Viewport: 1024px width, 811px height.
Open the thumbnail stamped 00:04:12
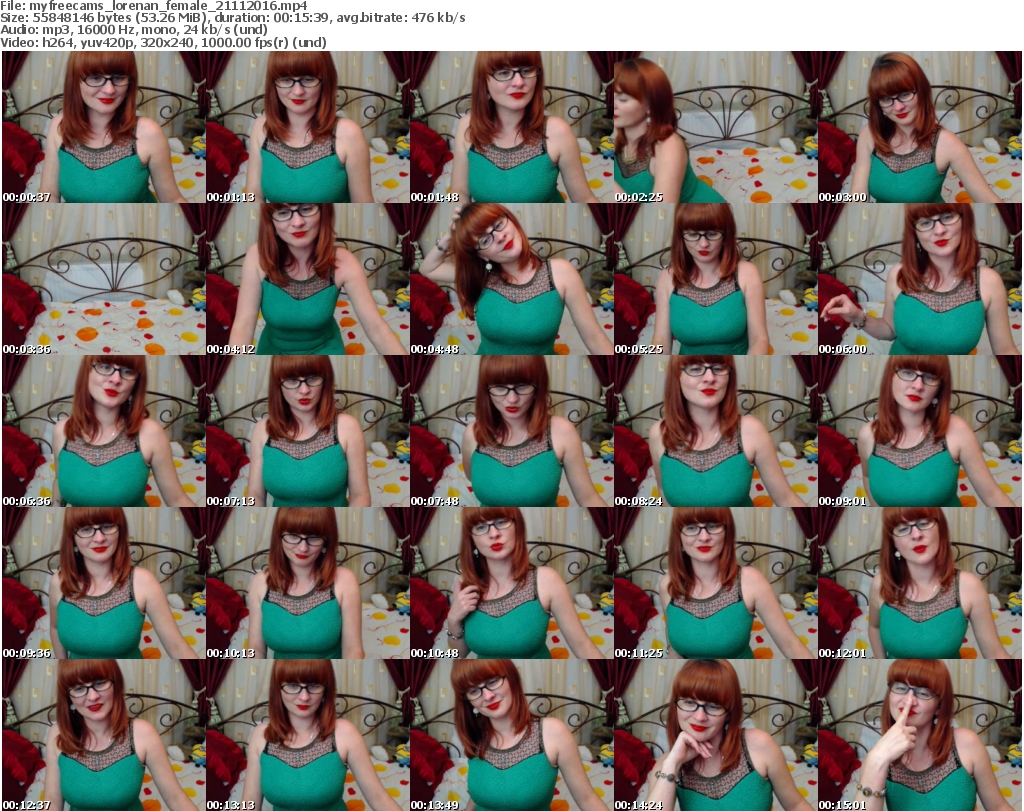[x=308, y=279]
